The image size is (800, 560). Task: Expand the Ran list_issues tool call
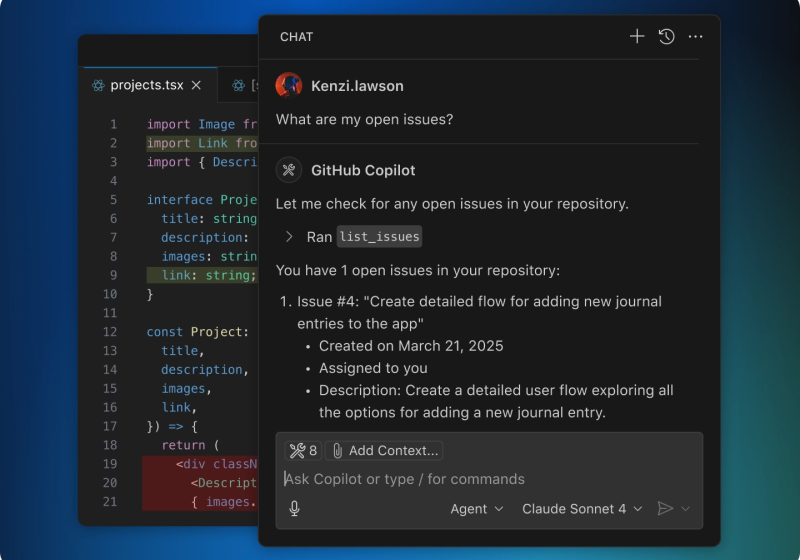289,237
